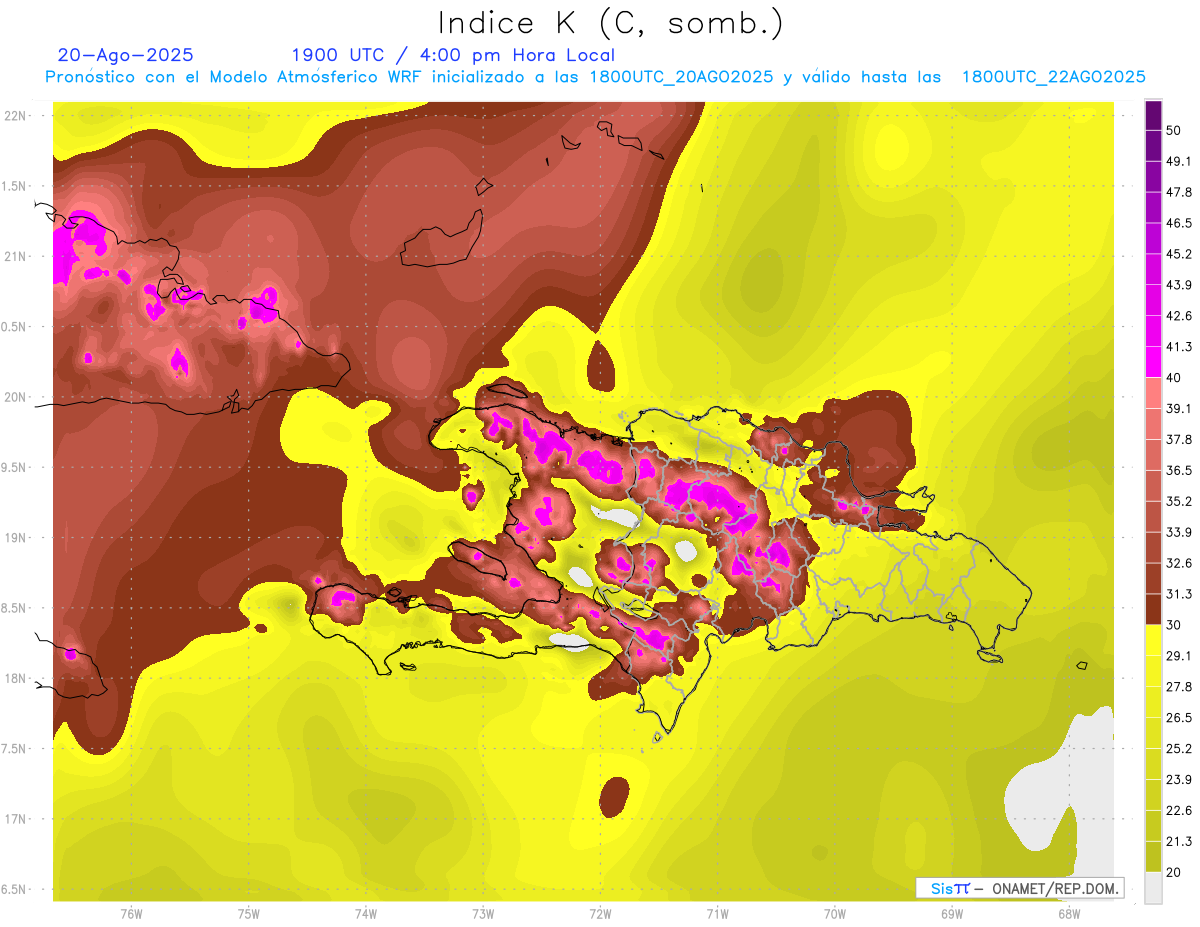The height and width of the screenshot is (927, 1200).
Task: Click the colorbar value '45.2'
Action: pyautogui.click(x=1178, y=254)
